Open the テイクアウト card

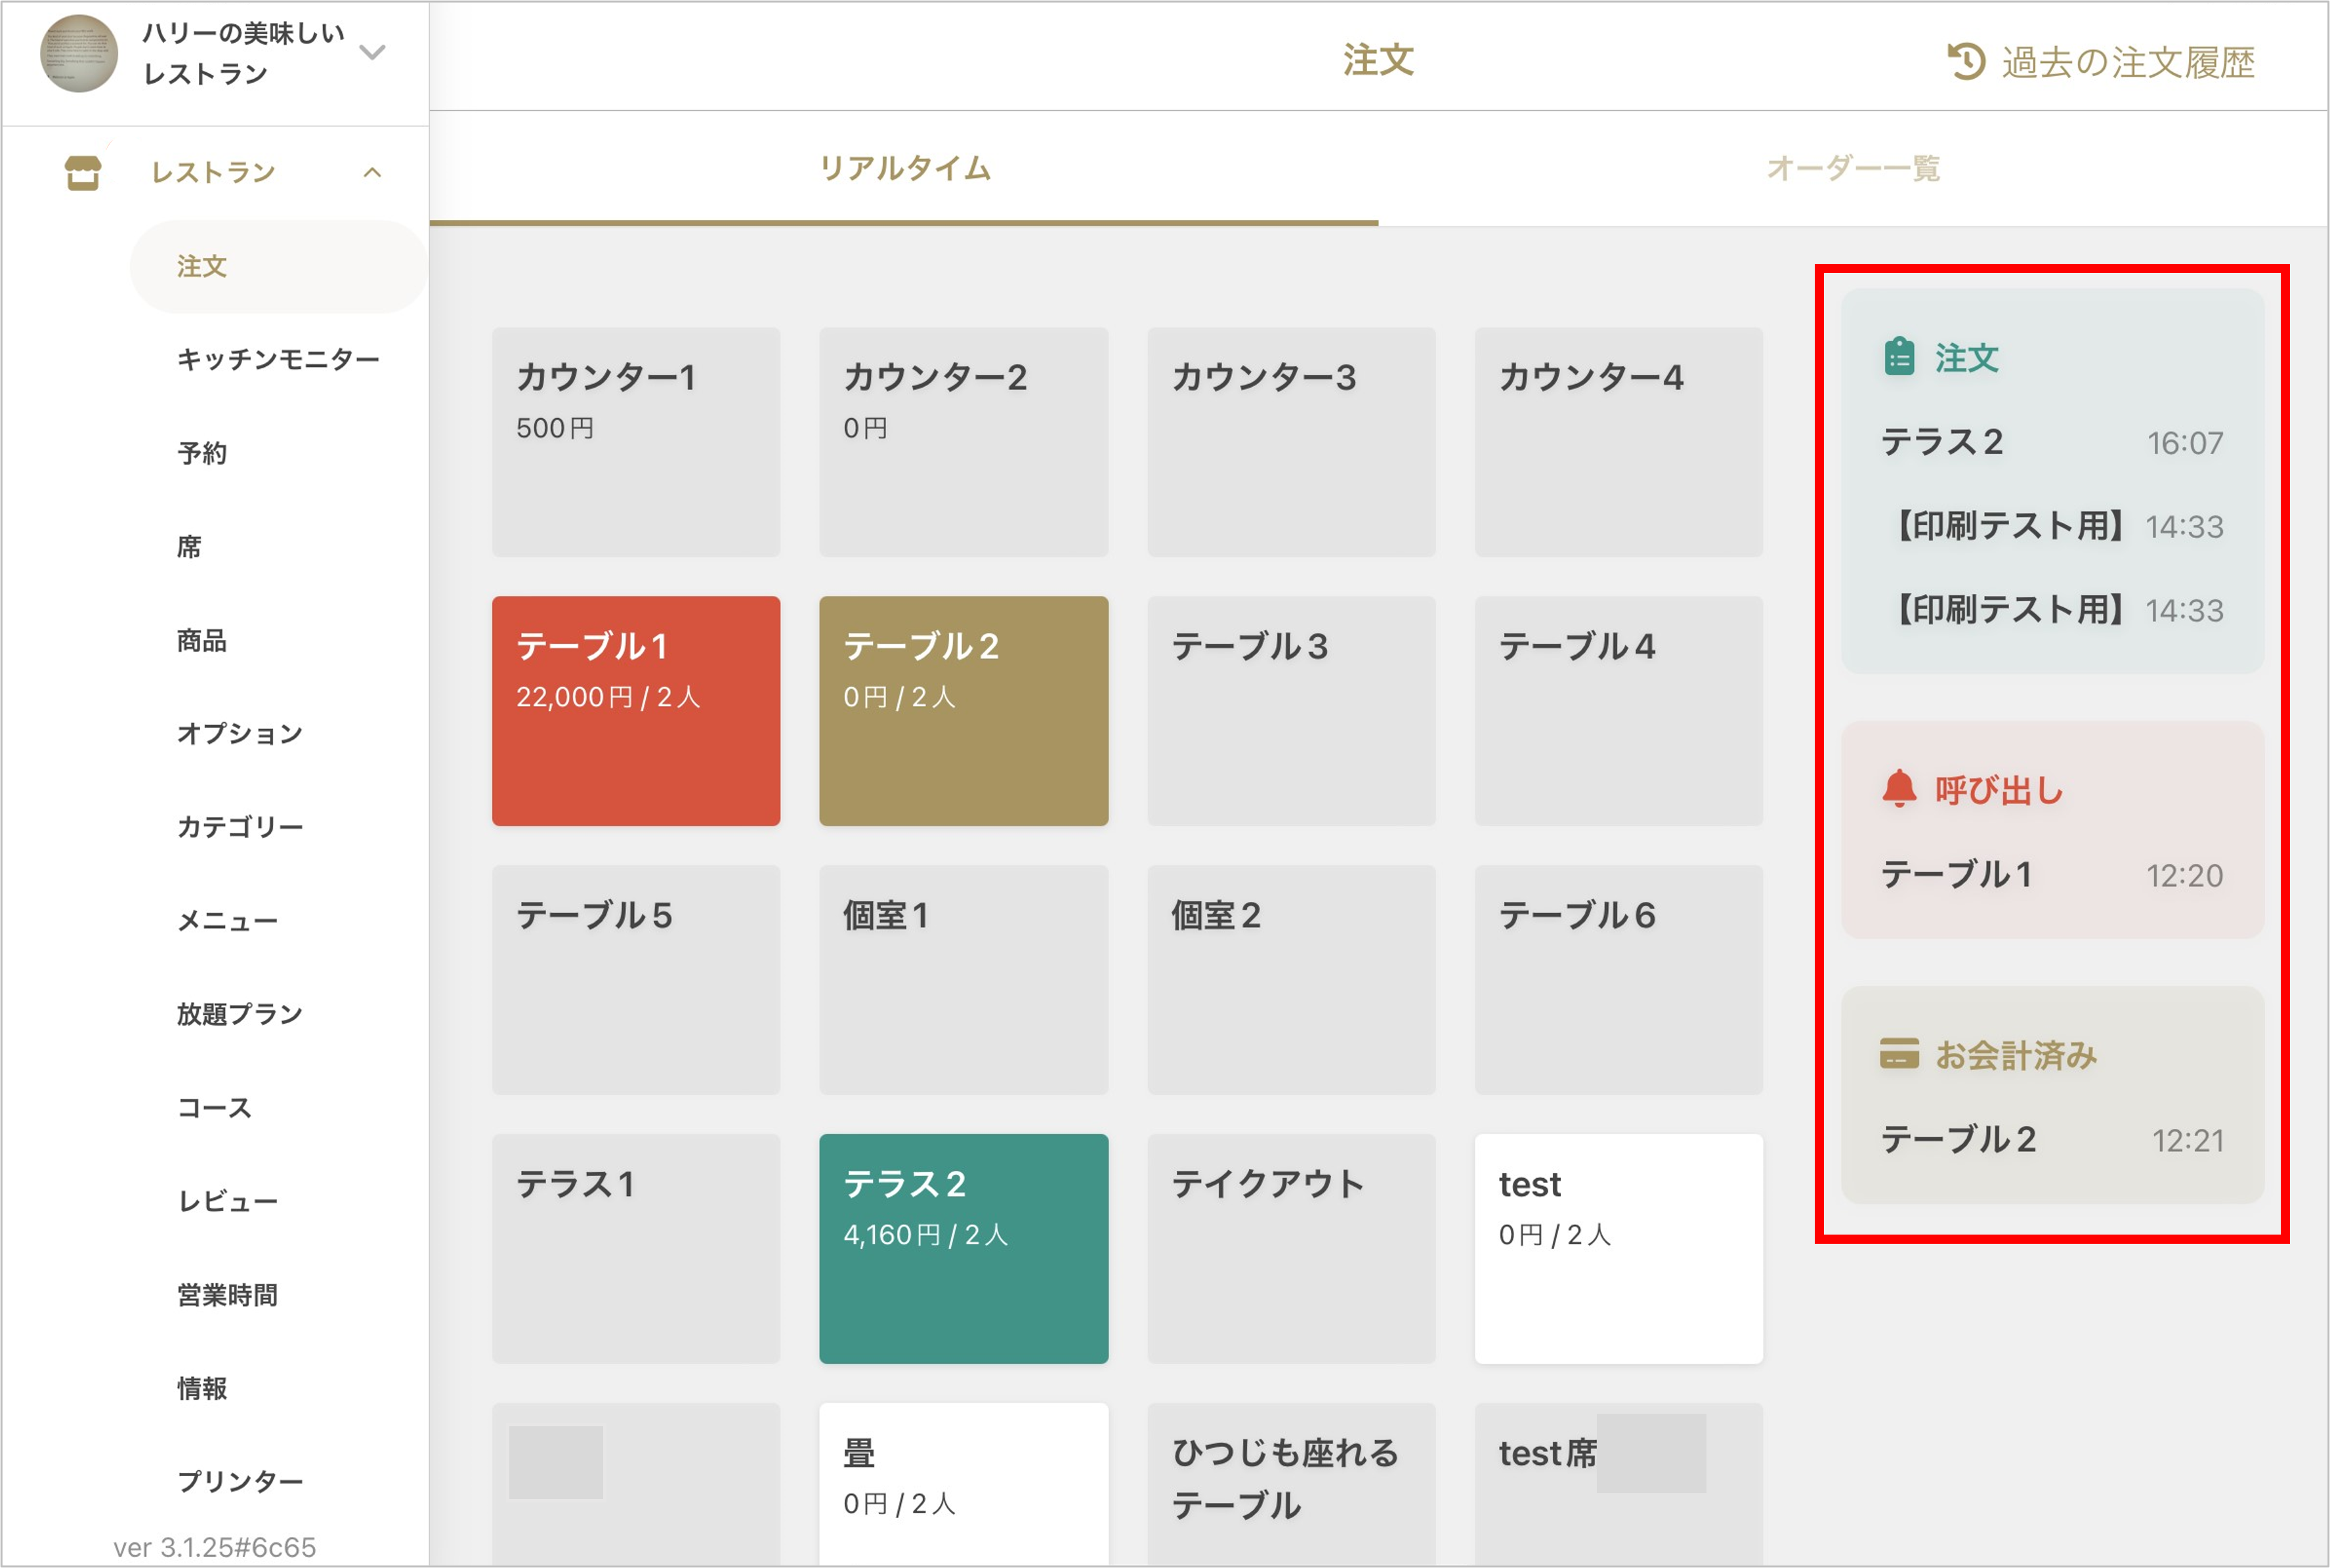coord(1291,1249)
